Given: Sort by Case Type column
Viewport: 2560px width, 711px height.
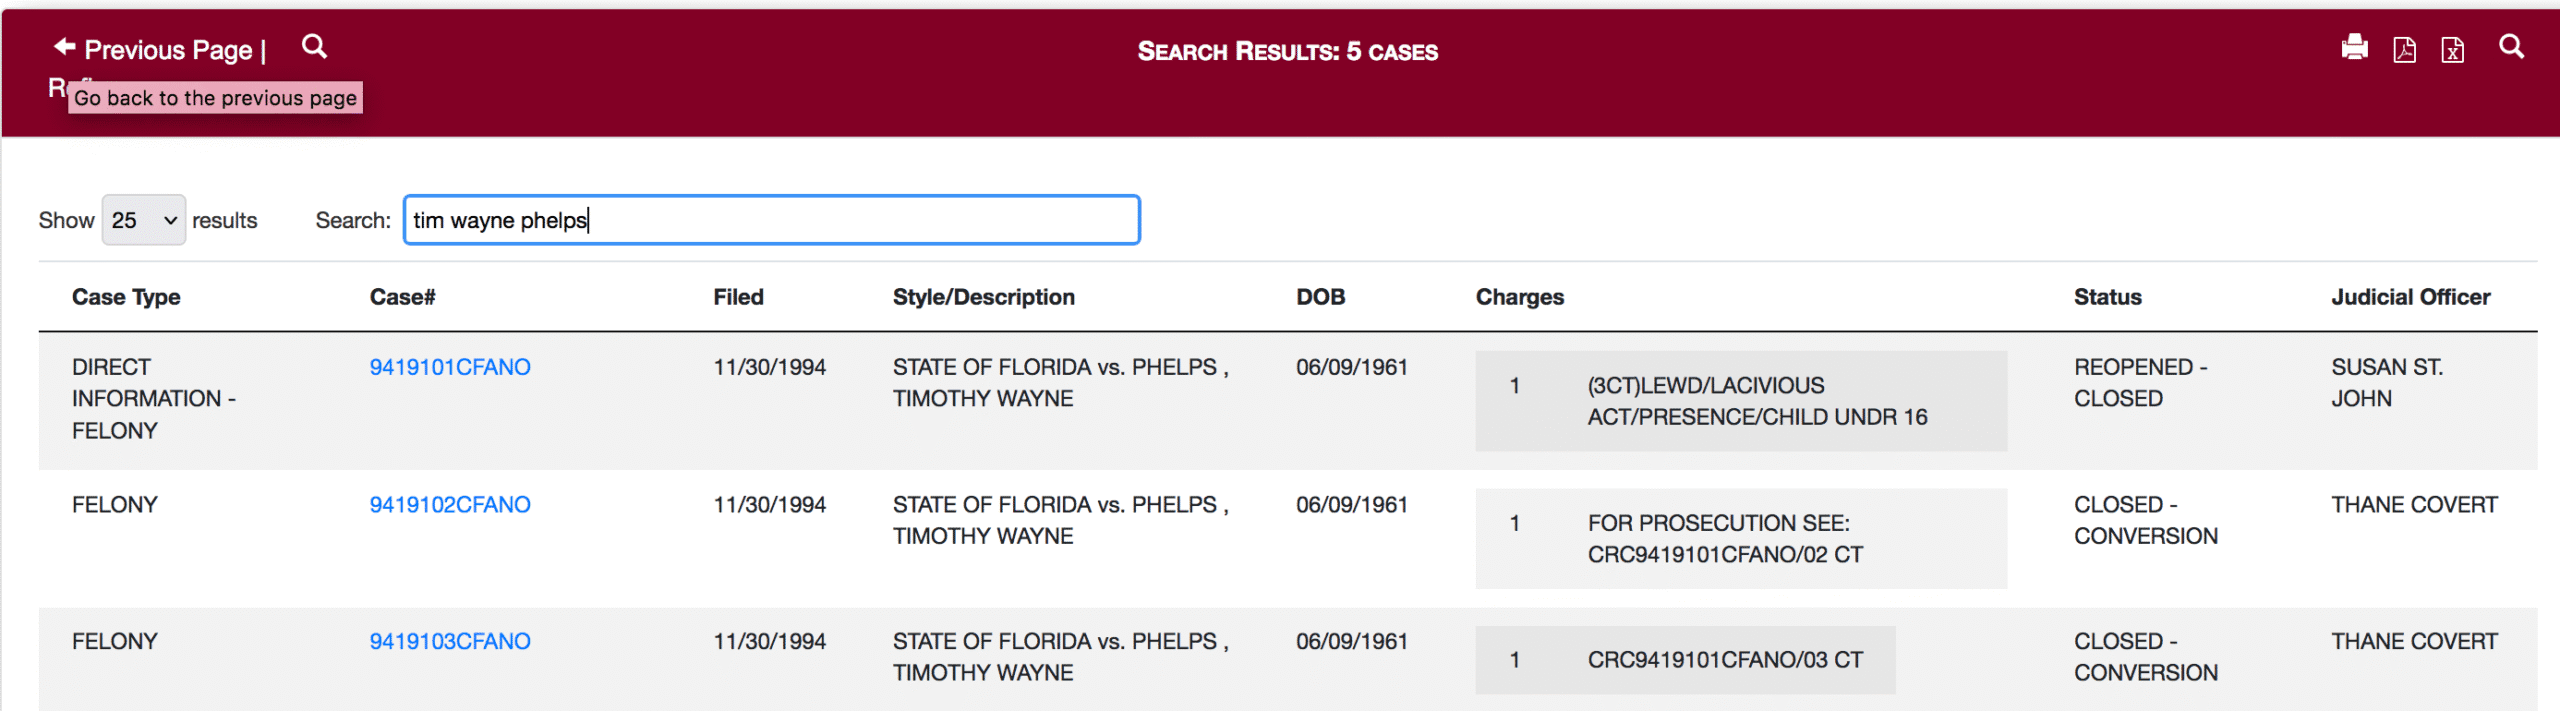Looking at the screenshot, I should pyautogui.click(x=126, y=297).
